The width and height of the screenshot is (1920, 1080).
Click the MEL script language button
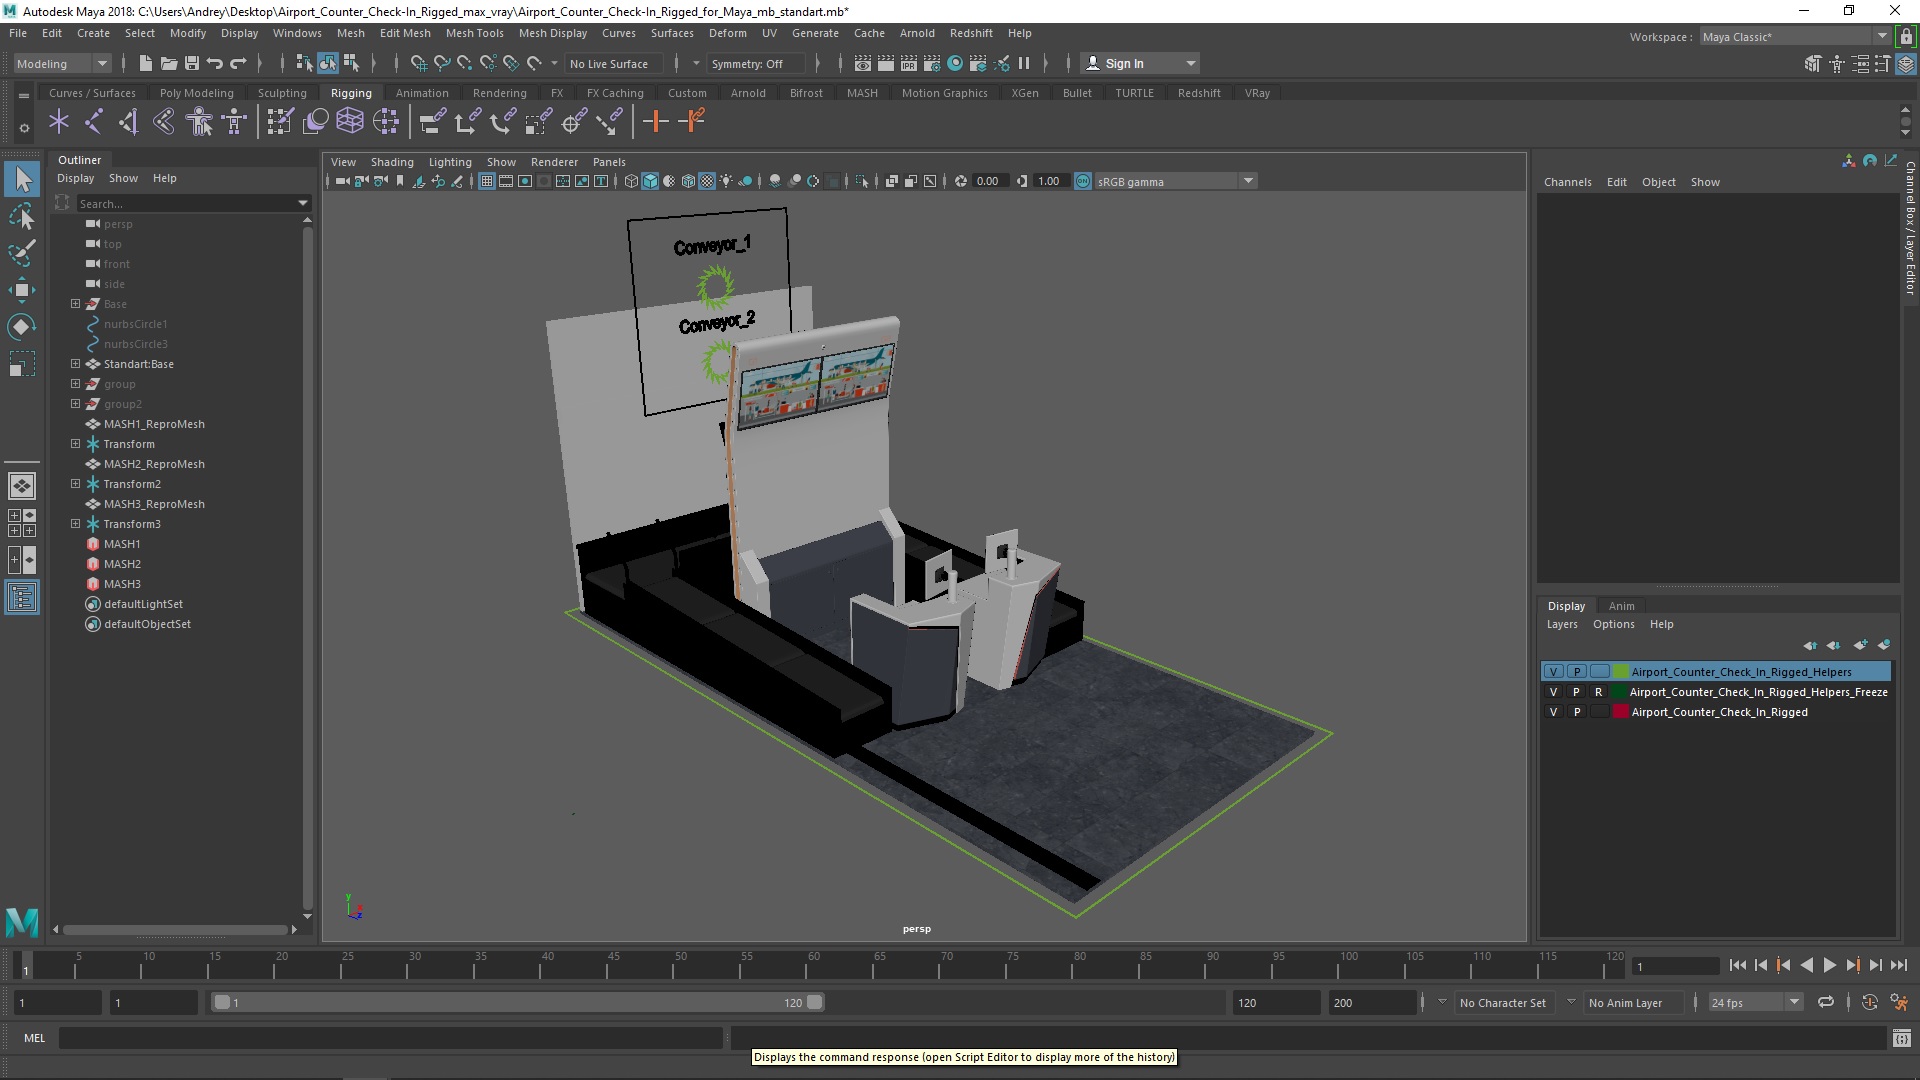pos(34,1038)
